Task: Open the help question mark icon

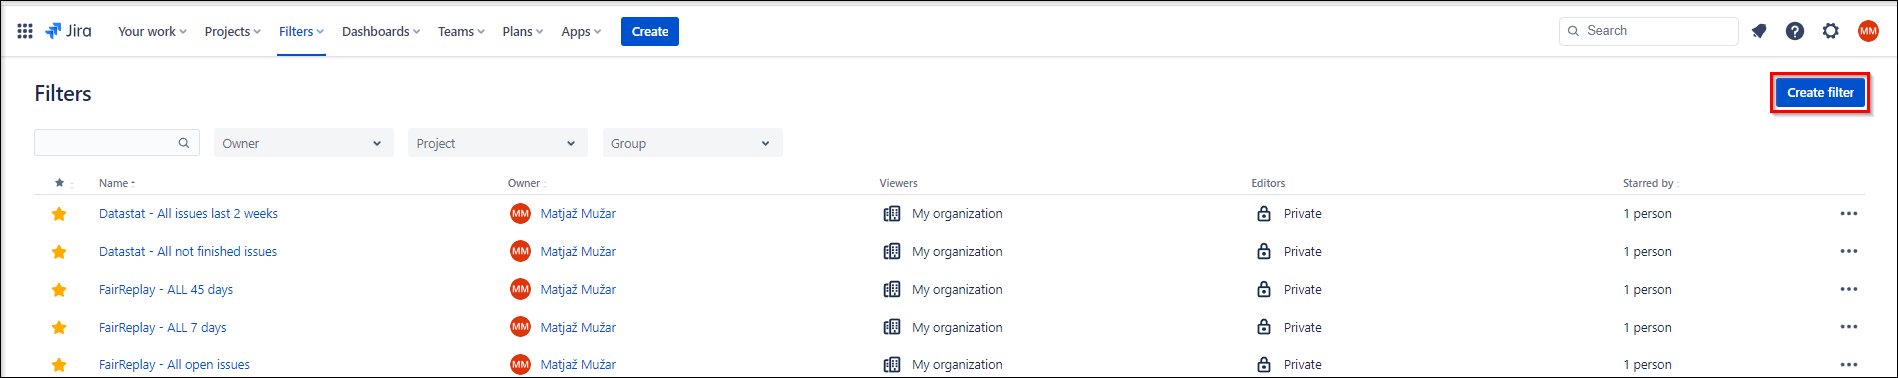Action: coord(1795,31)
